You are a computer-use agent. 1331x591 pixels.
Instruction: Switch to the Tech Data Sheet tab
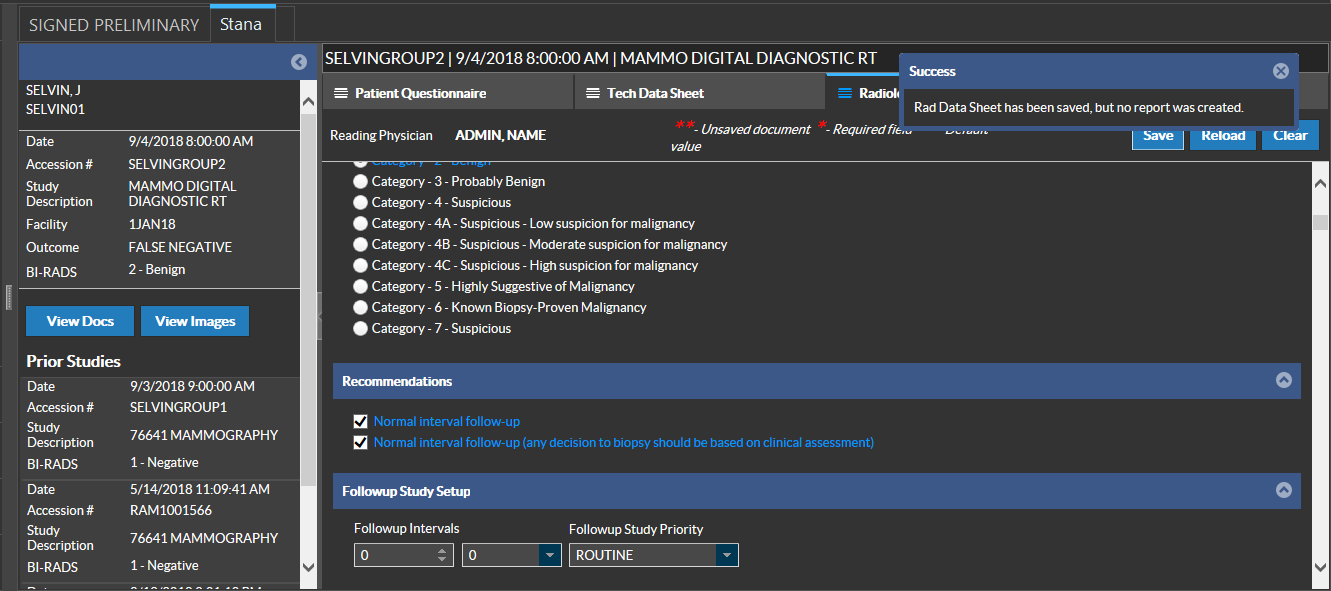[x=655, y=93]
